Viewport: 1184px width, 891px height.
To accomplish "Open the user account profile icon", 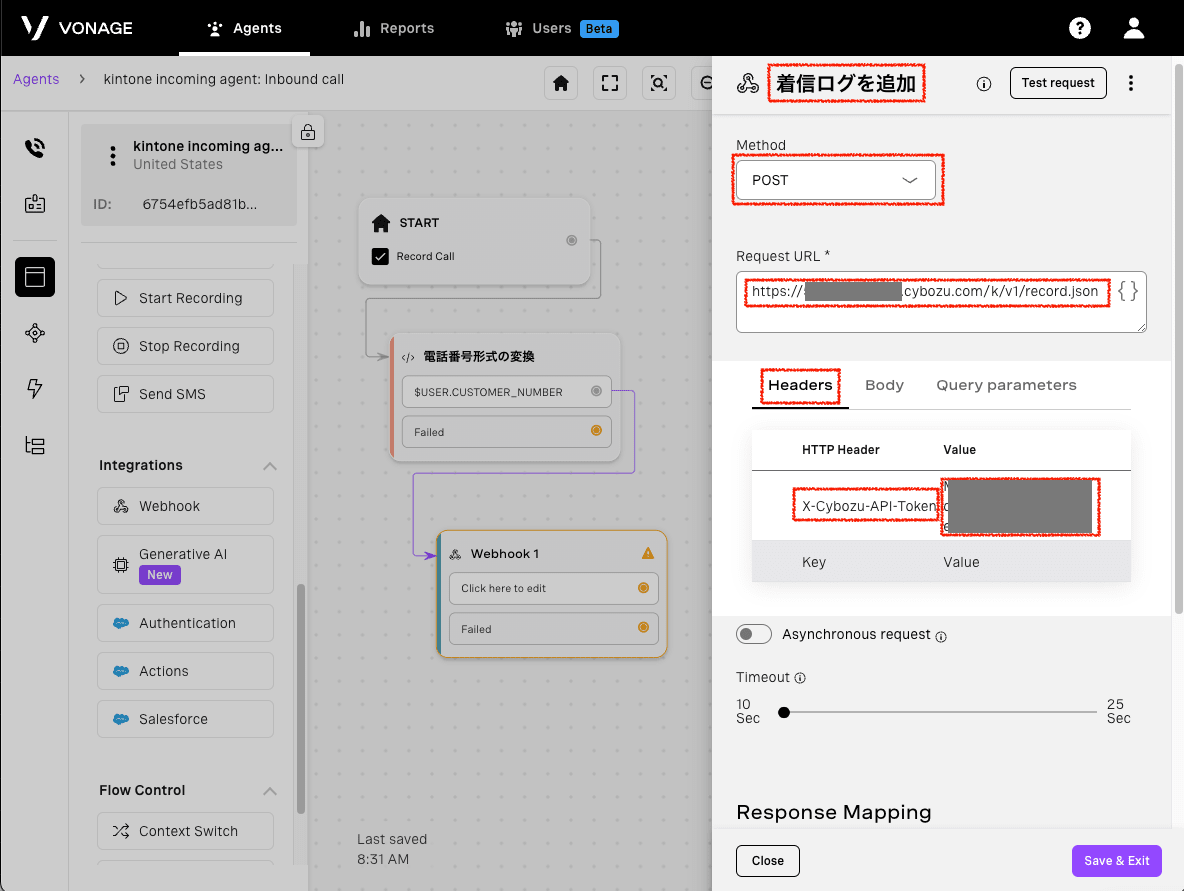I will coord(1133,28).
